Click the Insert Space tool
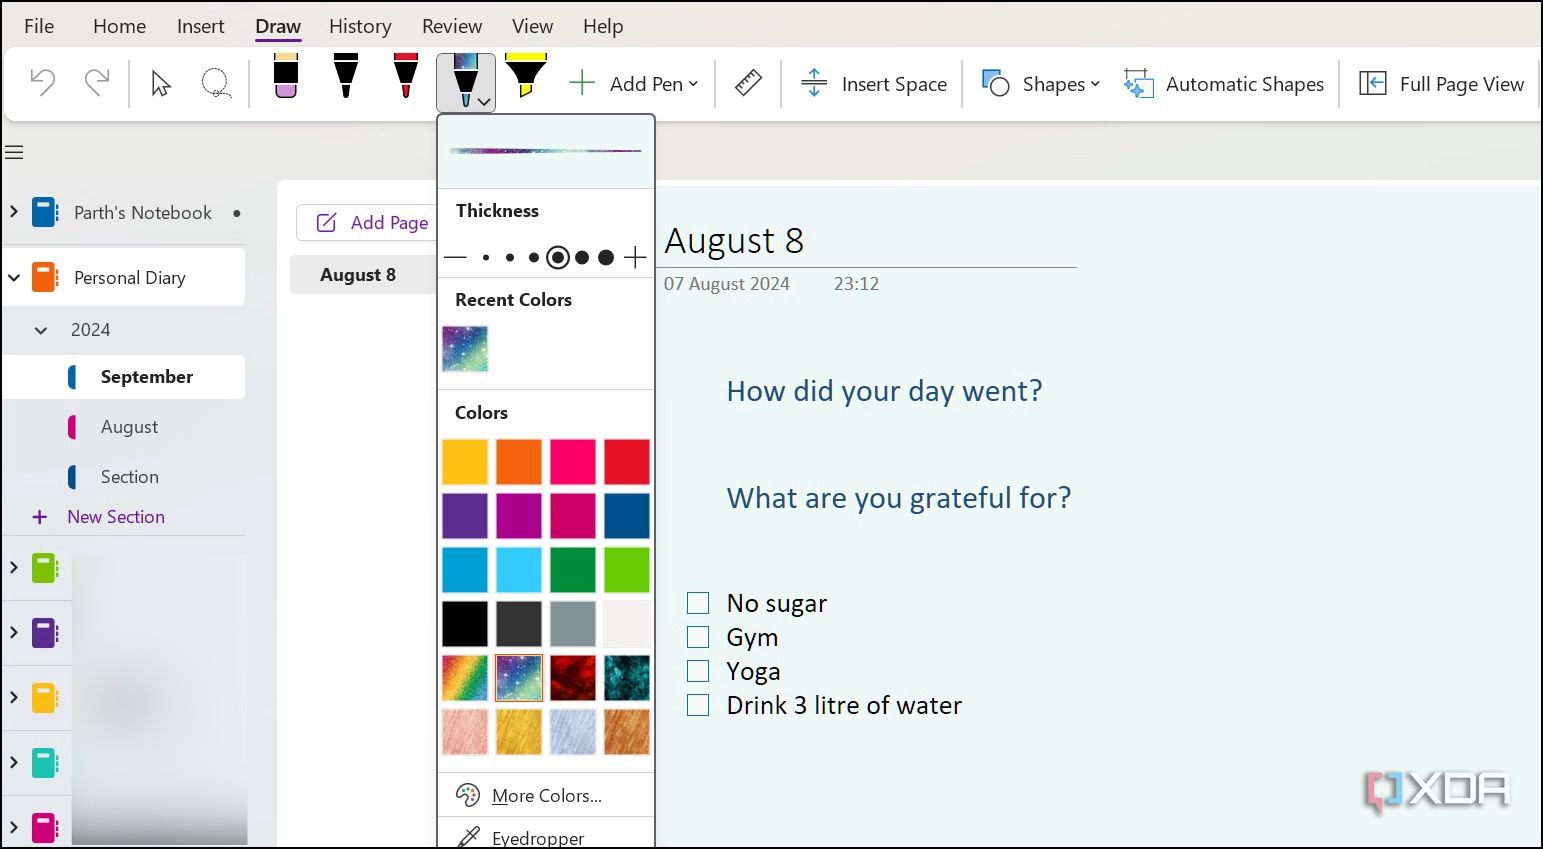This screenshot has width=1543, height=849. (x=874, y=84)
